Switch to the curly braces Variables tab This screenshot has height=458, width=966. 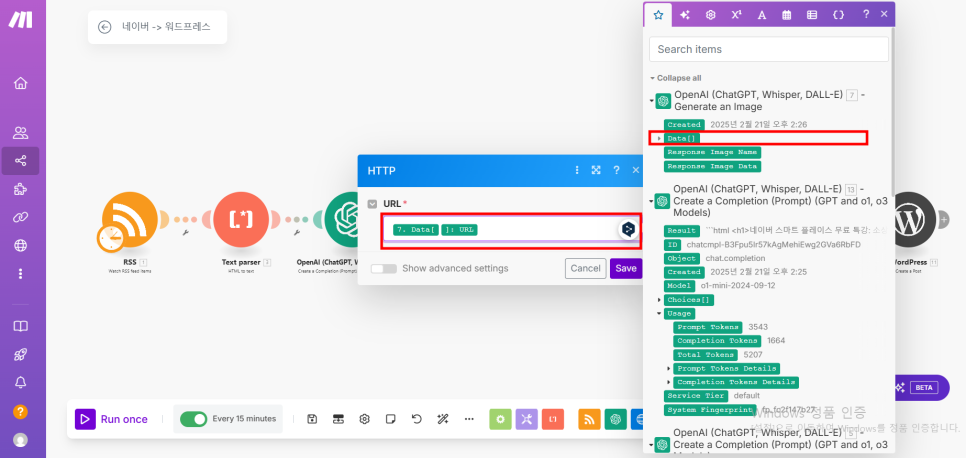837,14
